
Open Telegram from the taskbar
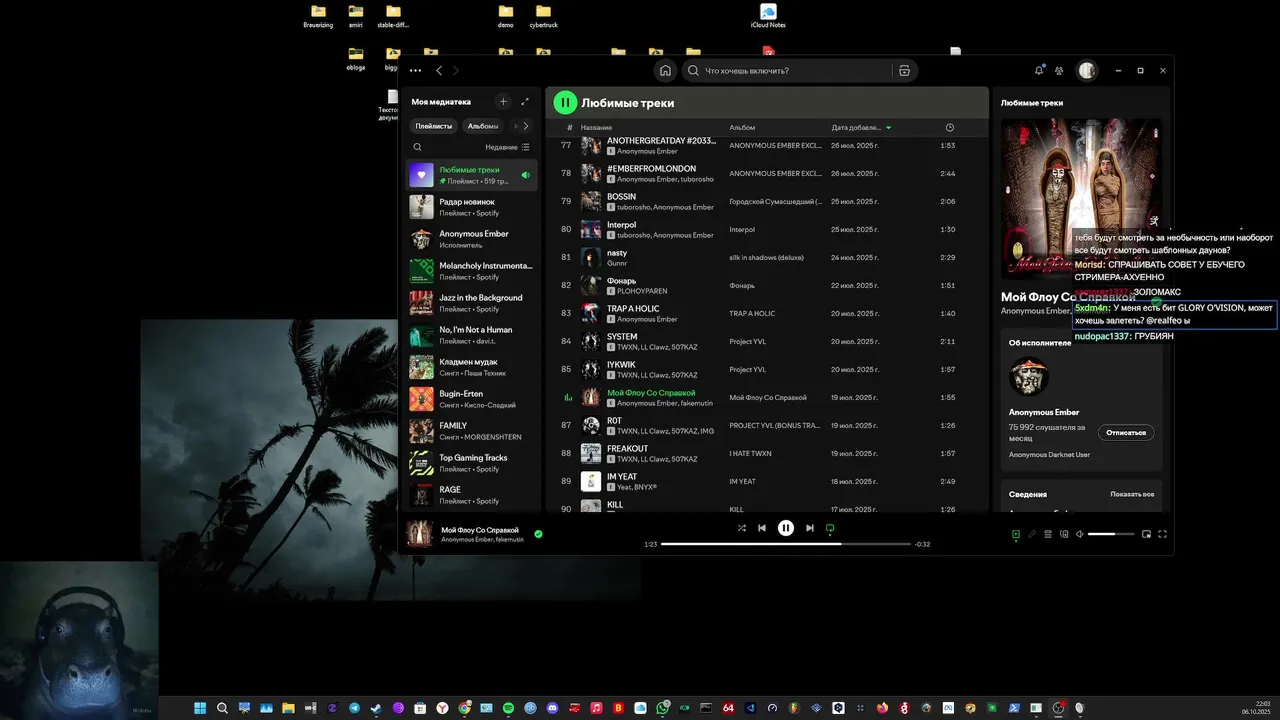[x=354, y=708]
